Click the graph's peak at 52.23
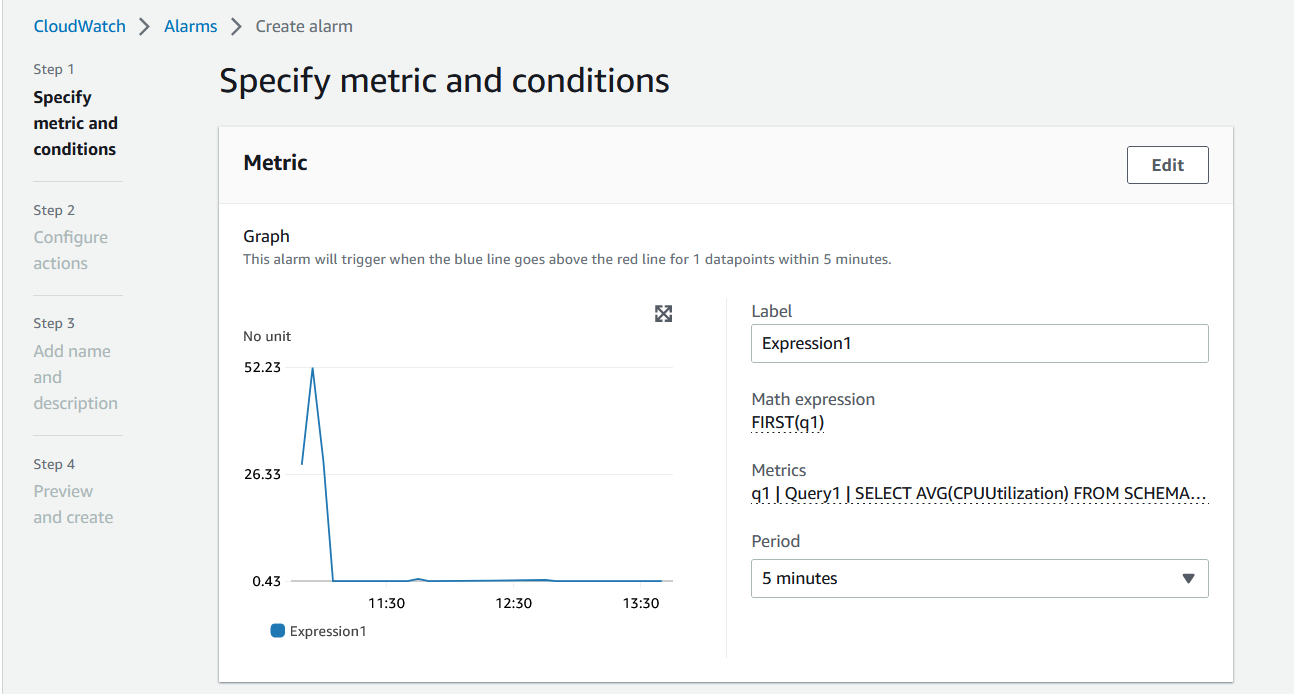This screenshot has width=1294, height=694. 313,368
